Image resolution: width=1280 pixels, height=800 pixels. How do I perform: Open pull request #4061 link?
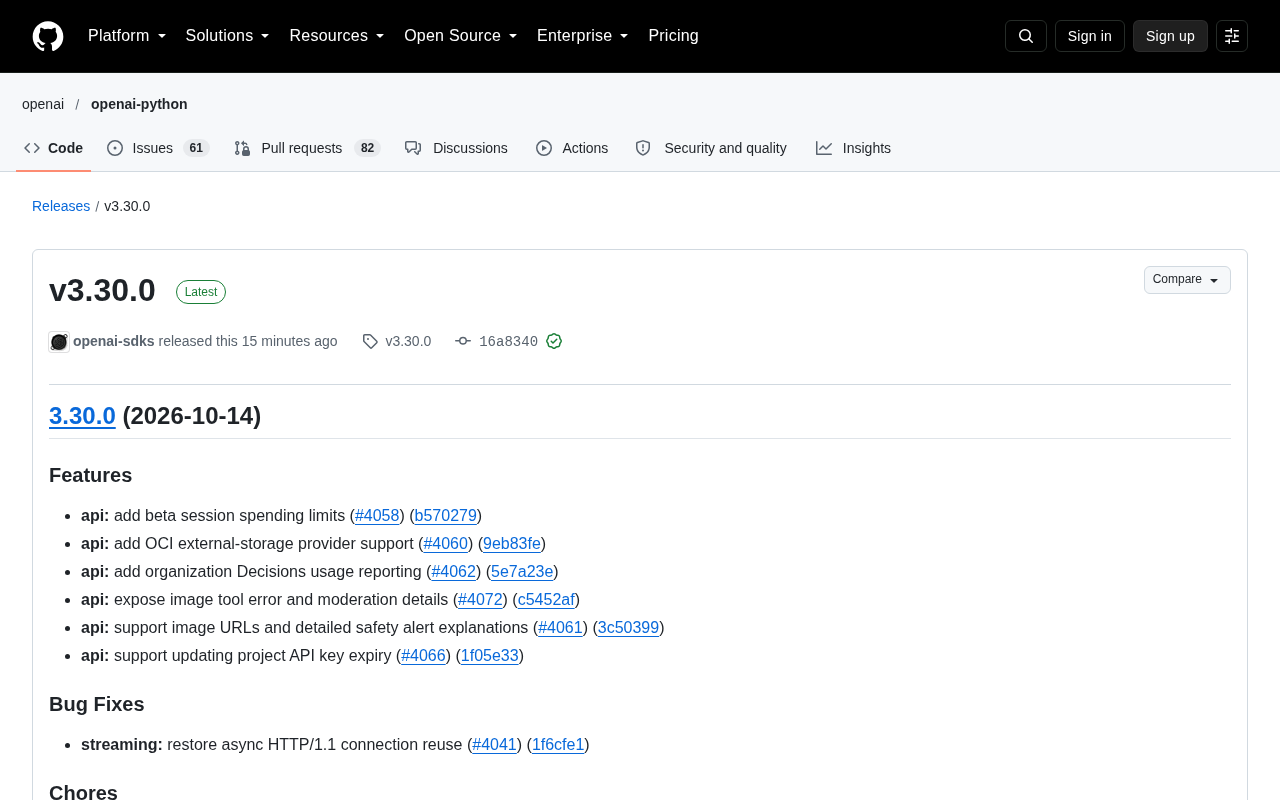[560, 628]
